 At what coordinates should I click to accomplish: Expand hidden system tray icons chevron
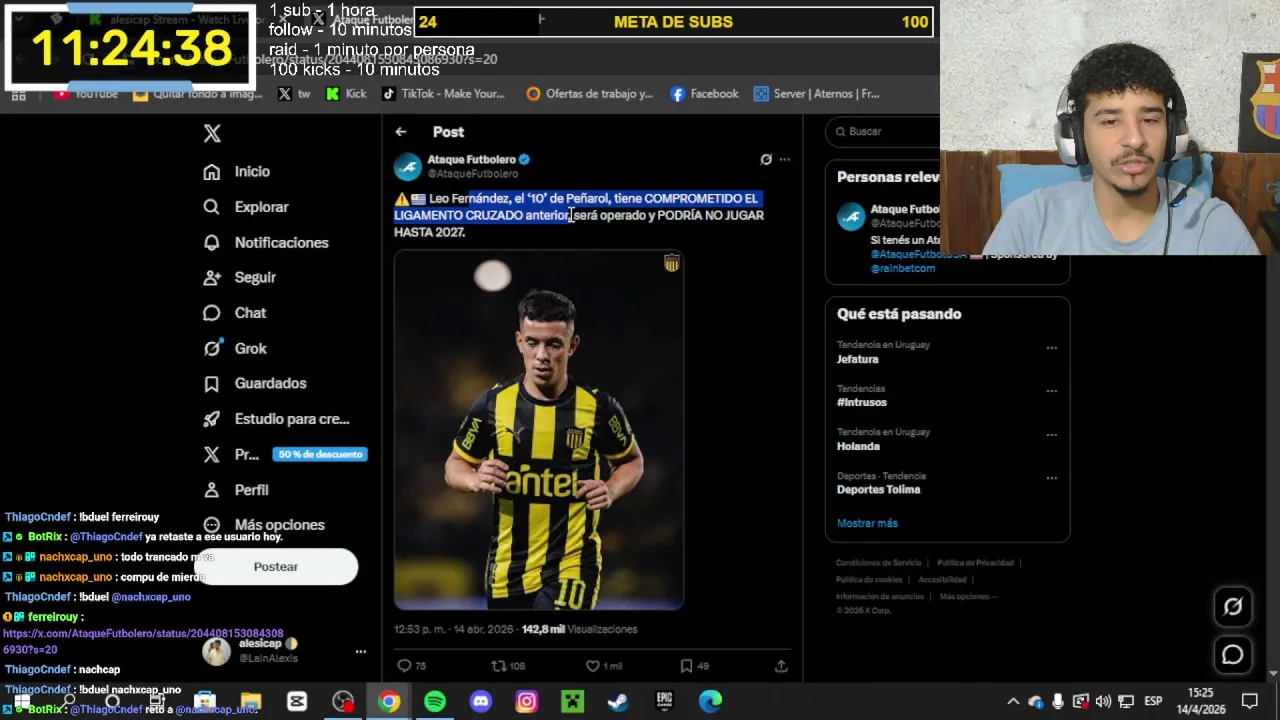pos(1013,702)
